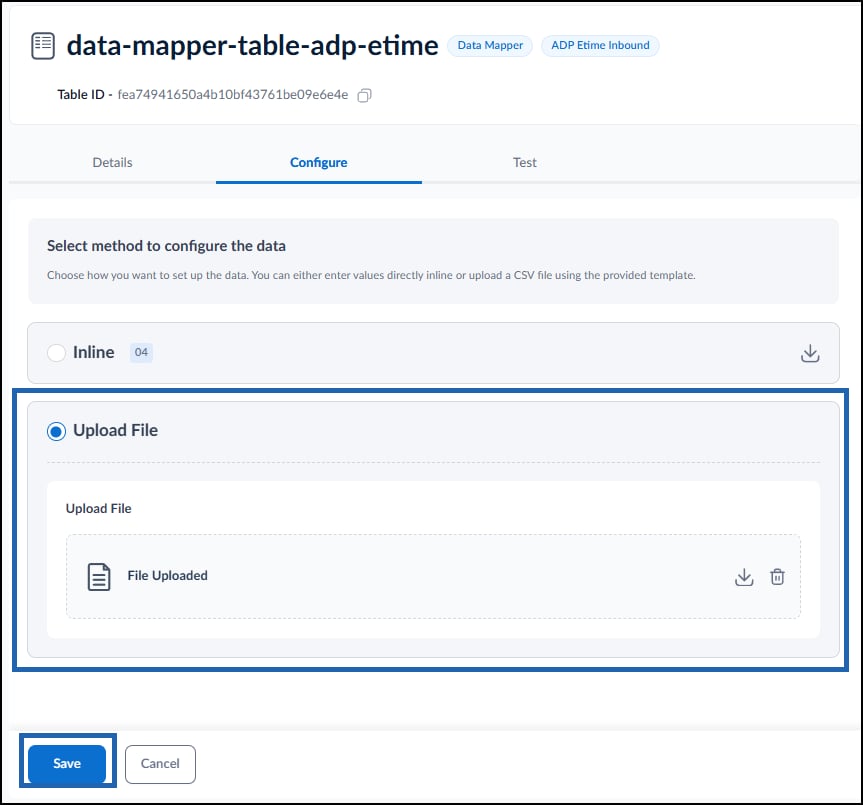Select the Upload File radio option
Image resolution: width=863 pixels, height=805 pixels.
tap(56, 431)
